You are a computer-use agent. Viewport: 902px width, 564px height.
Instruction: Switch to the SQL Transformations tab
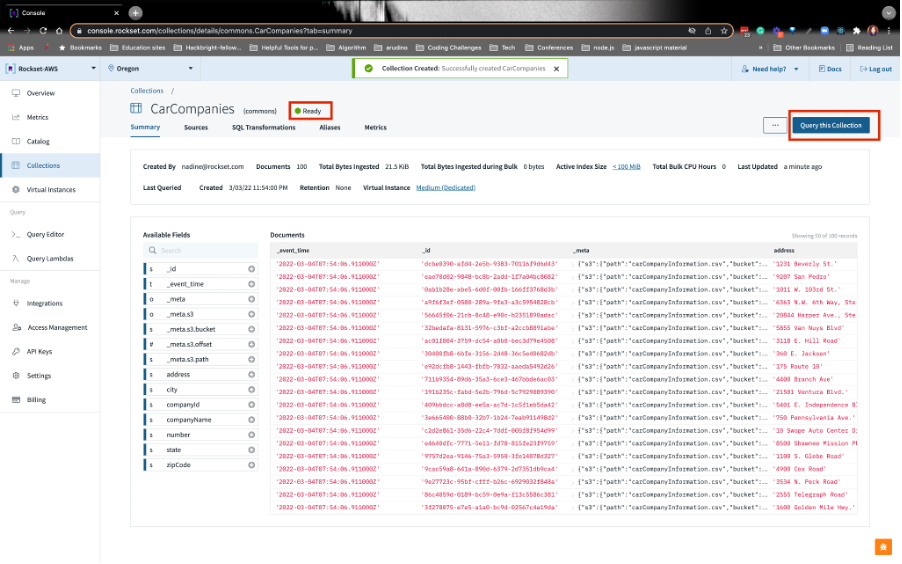click(x=263, y=128)
